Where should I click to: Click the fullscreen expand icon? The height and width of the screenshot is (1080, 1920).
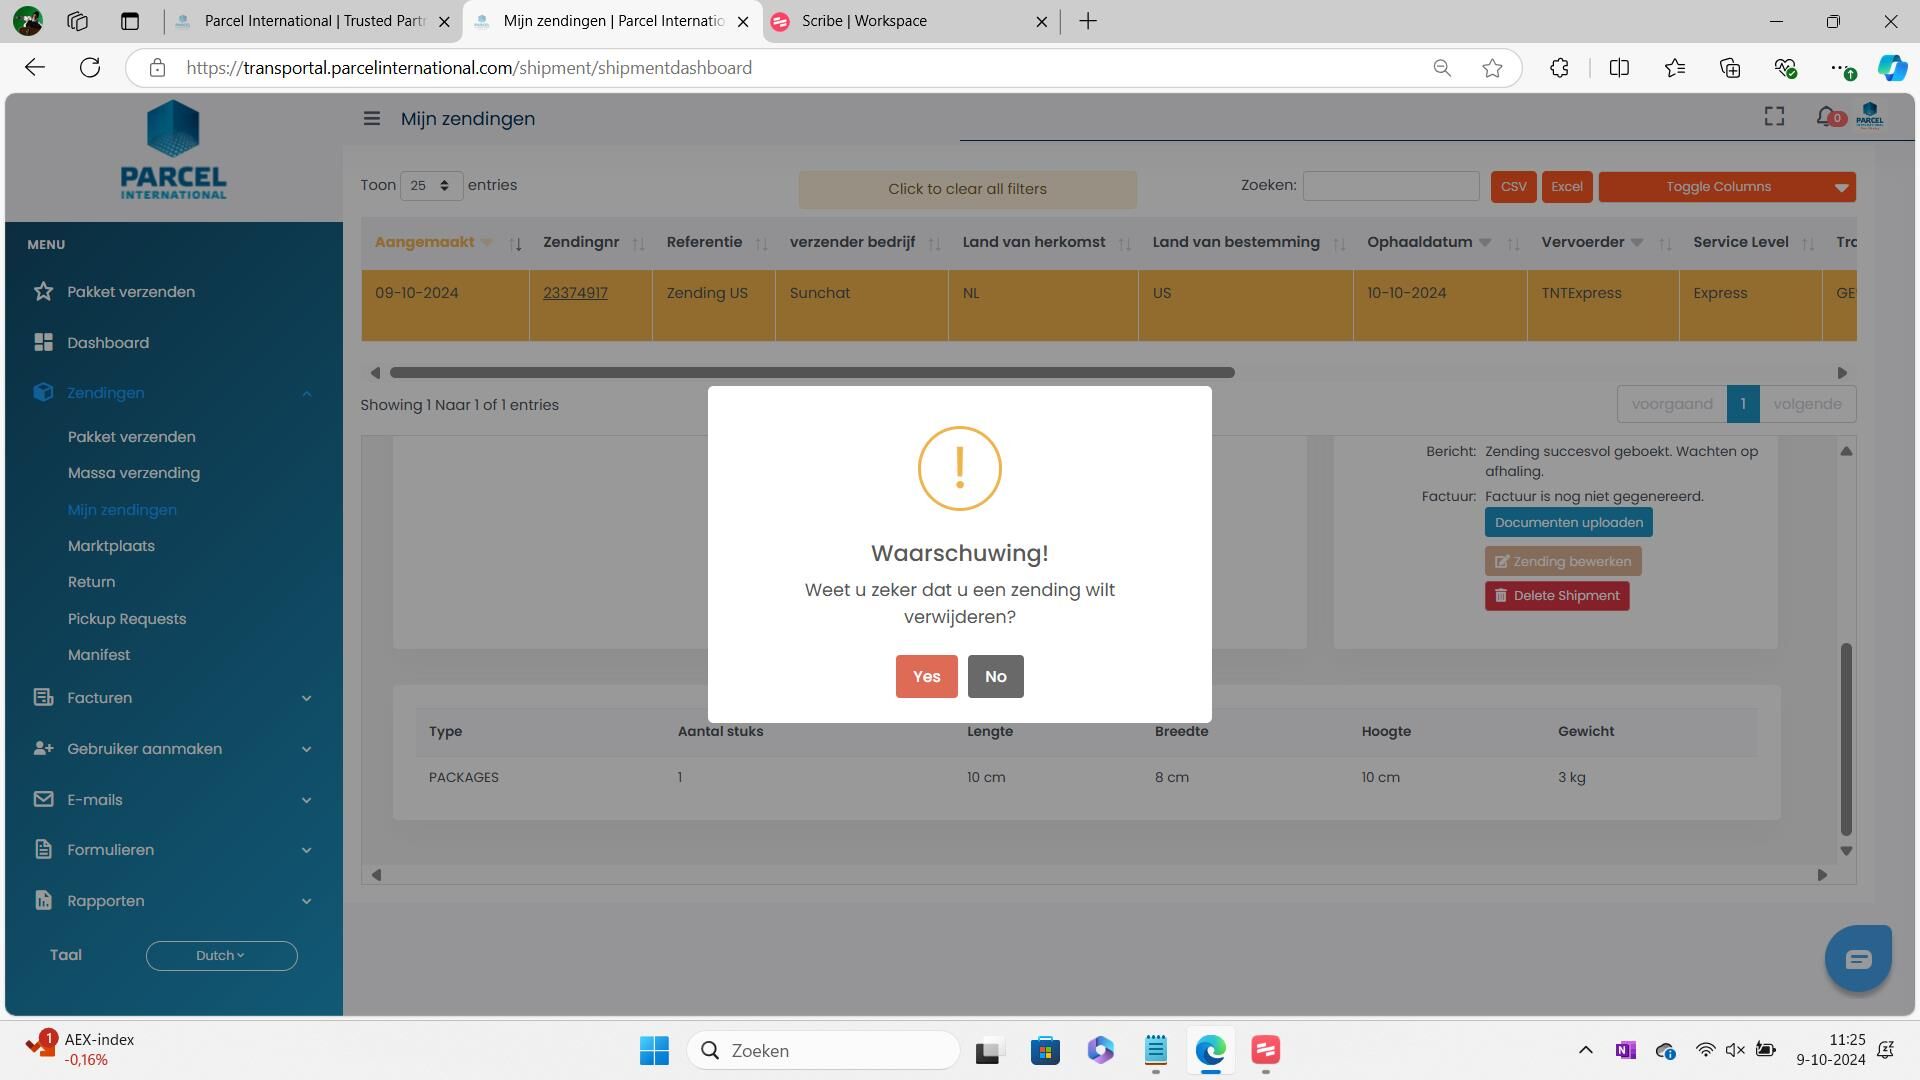click(x=1774, y=117)
